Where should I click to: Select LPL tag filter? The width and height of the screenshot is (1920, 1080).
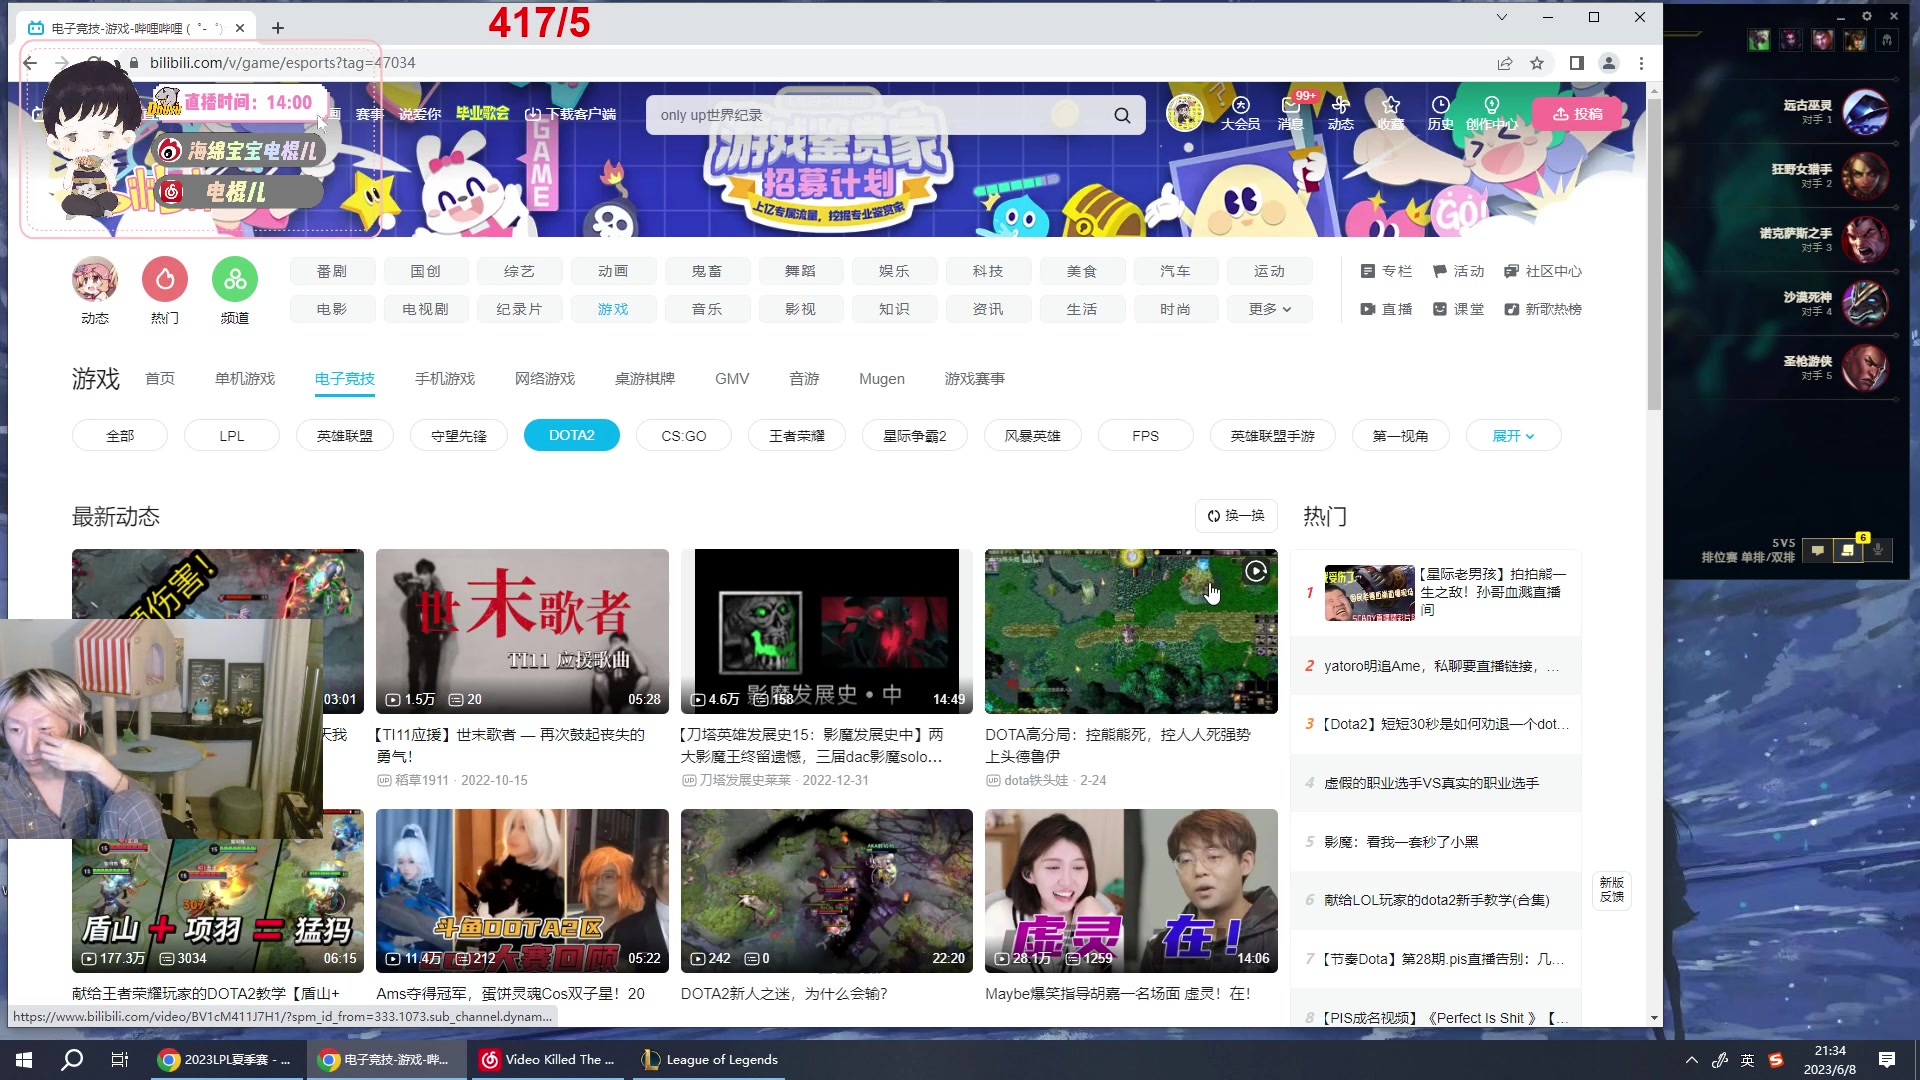(x=232, y=436)
